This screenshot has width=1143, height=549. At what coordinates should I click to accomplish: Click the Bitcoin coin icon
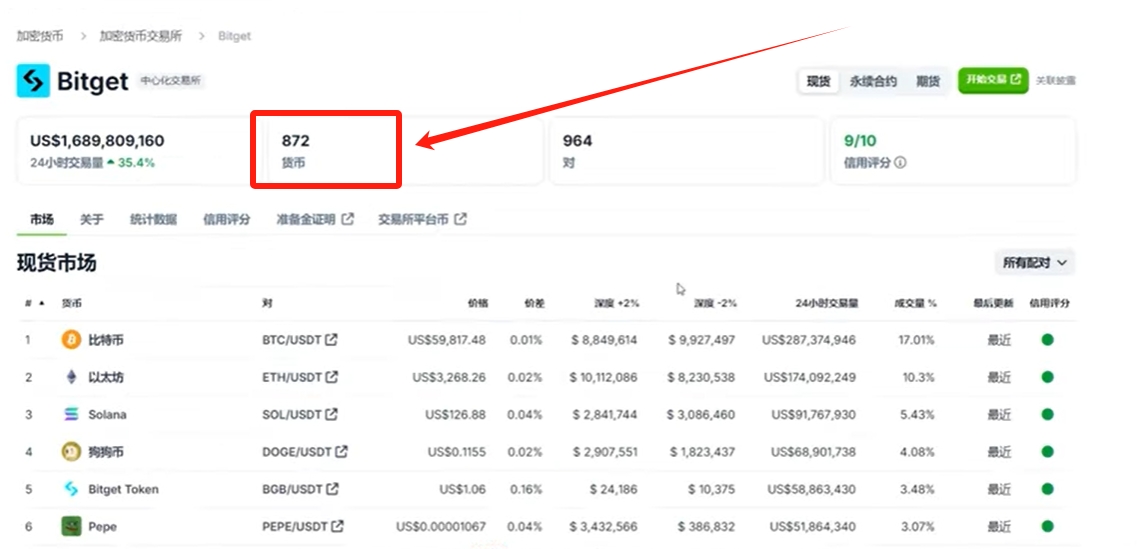71,340
